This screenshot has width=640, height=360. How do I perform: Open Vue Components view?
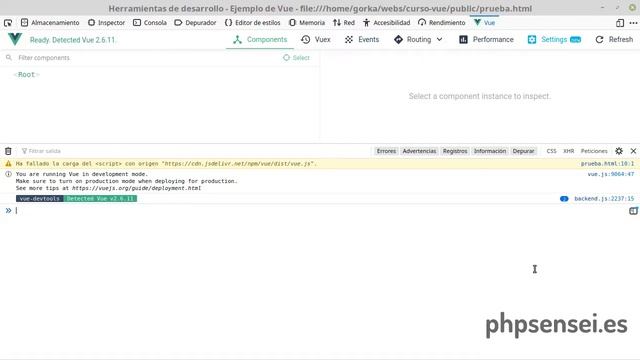[260, 40]
